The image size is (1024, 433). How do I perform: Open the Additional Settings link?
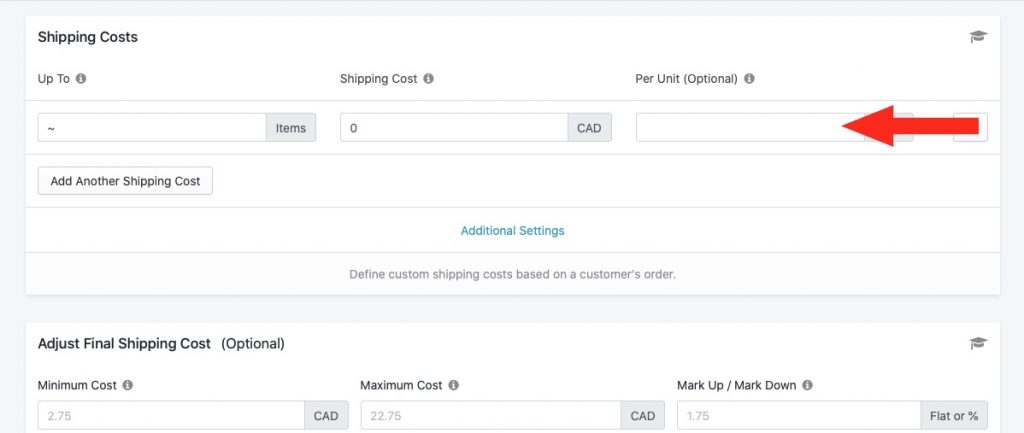pyautogui.click(x=513, y=231)
